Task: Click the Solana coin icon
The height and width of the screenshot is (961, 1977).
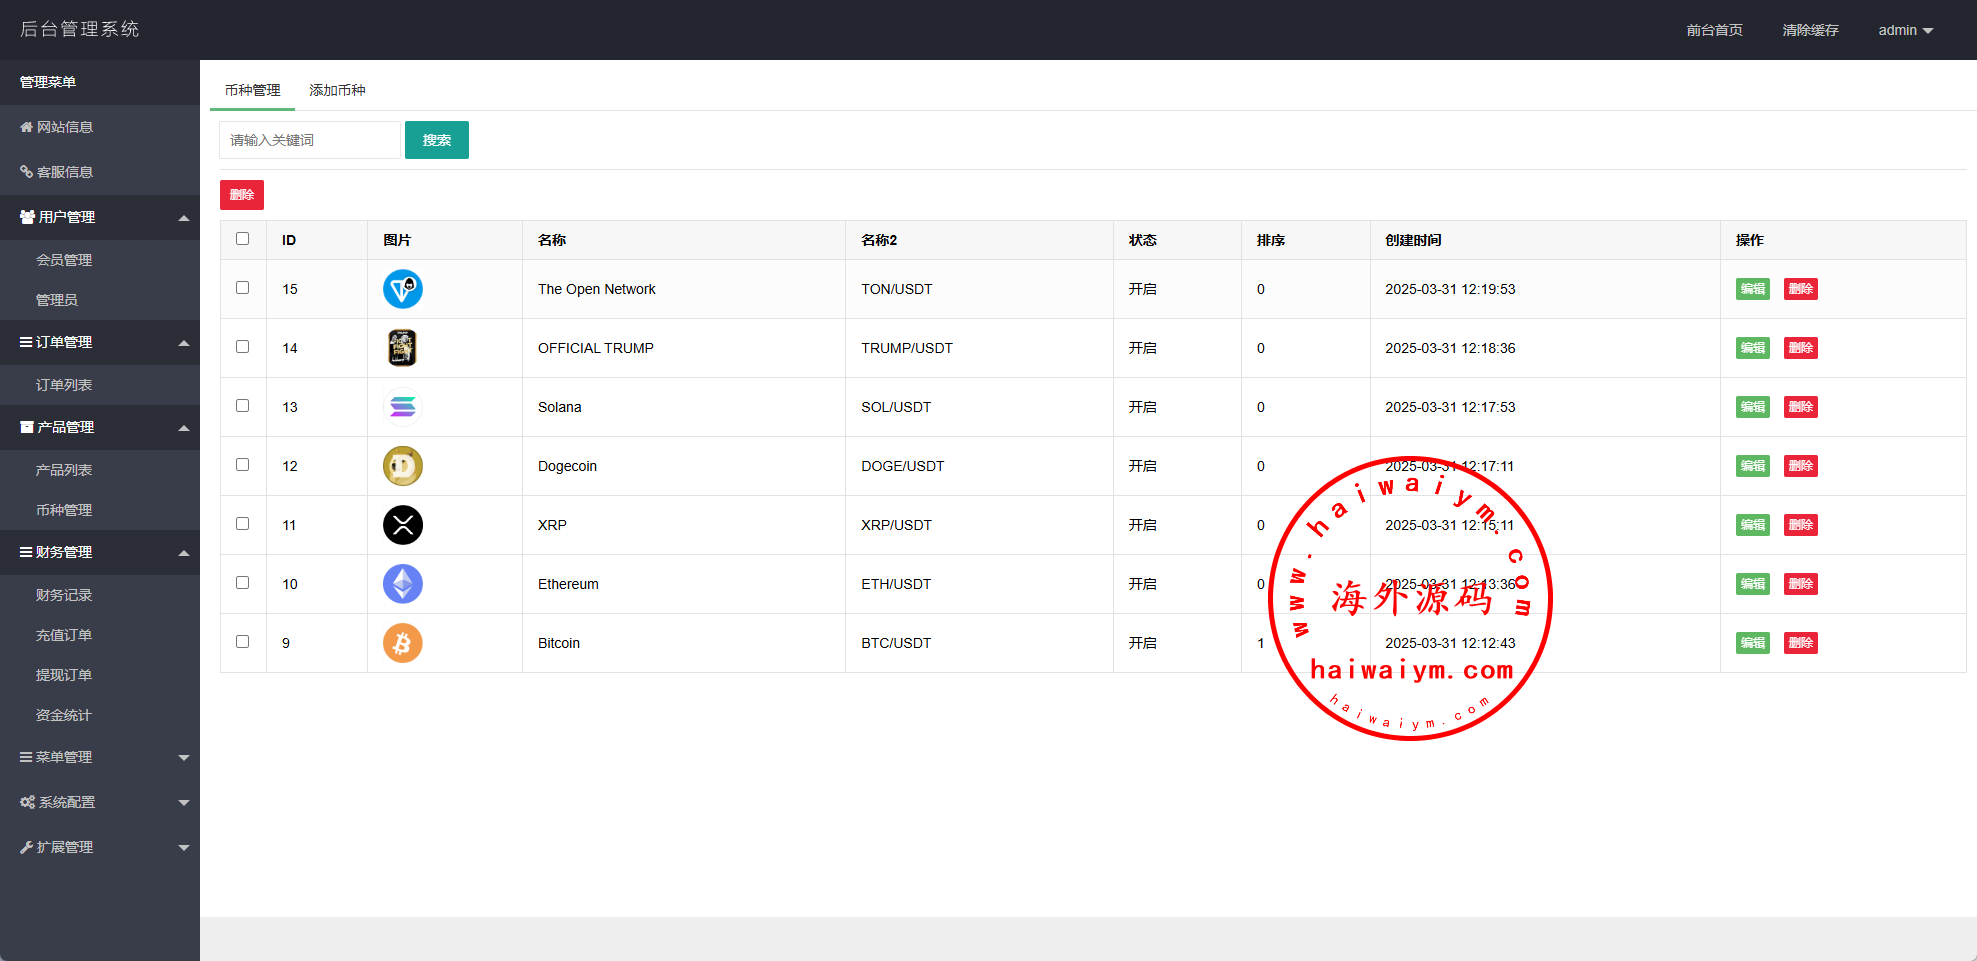Action: tap(402, 407)
